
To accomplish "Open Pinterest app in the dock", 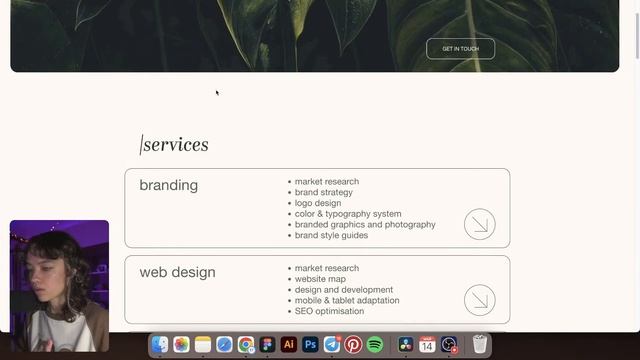I will [x=353, y=344].
